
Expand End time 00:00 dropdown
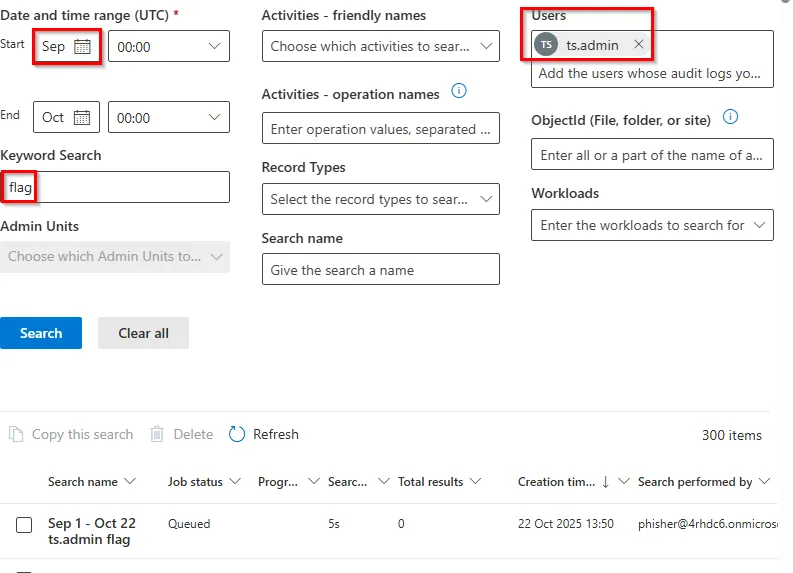215,118
